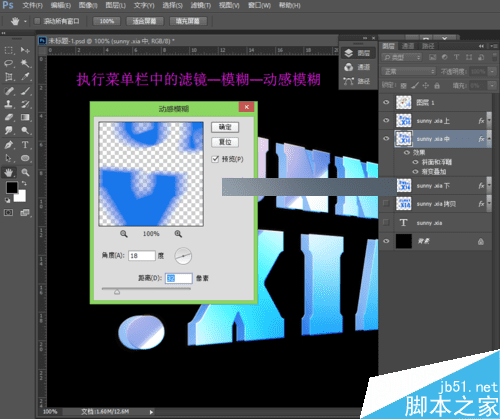Select the Horizontal Type tool
The width and height of the screenshot is (500, 419).
[25, 145]
